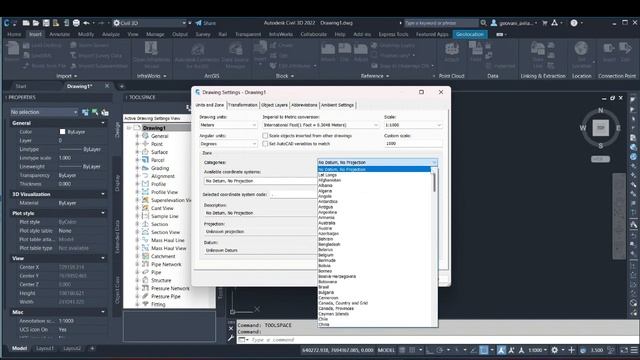This screenshot has height=360, width=640.
Task: Open the Scale 1:1000 dropdown
Action: tap(413, 125)
